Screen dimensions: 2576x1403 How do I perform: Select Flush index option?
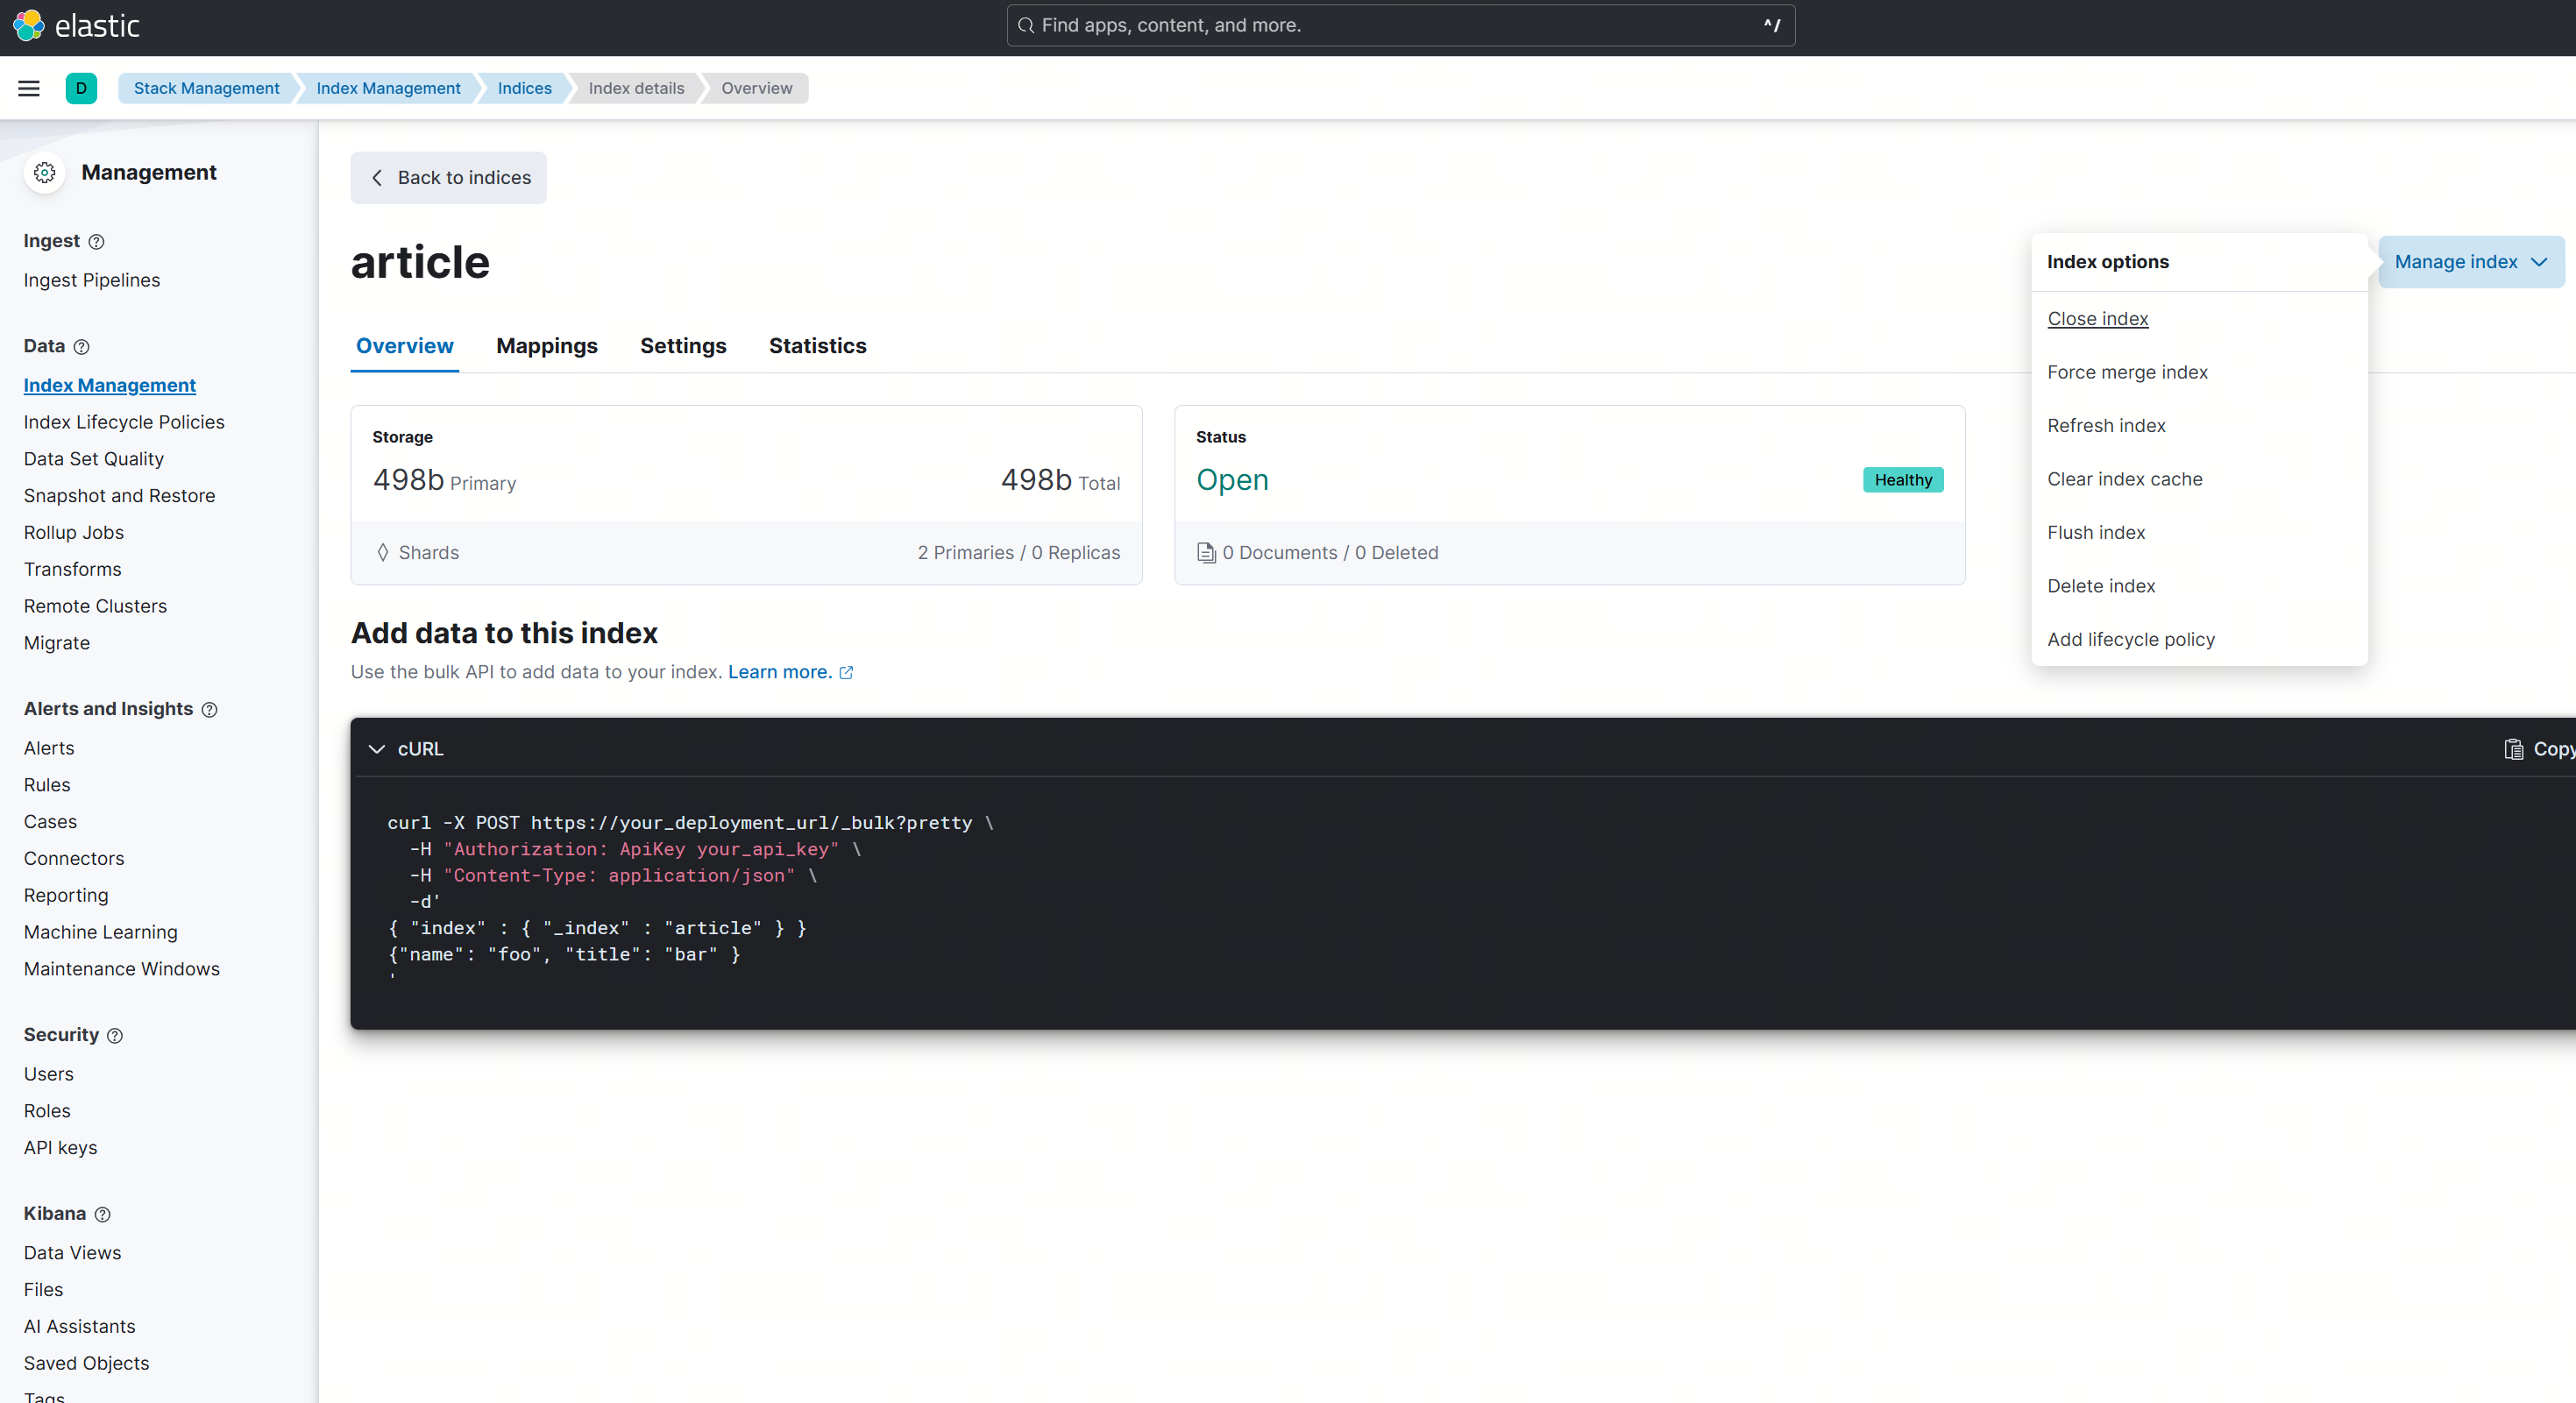click(x=2096, y=533)
